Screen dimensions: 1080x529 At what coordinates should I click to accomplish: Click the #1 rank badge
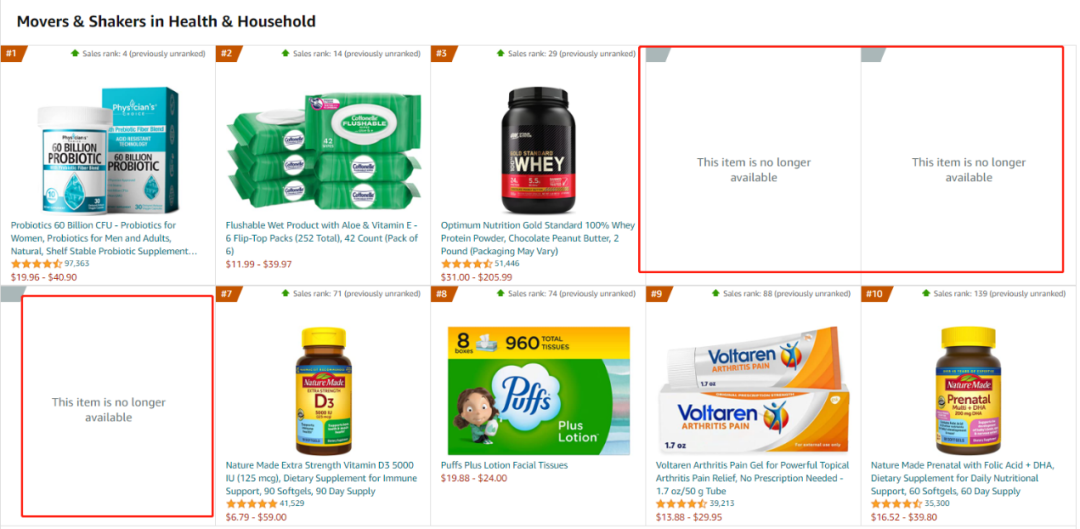pyautogui.click(x=12, y=53)
